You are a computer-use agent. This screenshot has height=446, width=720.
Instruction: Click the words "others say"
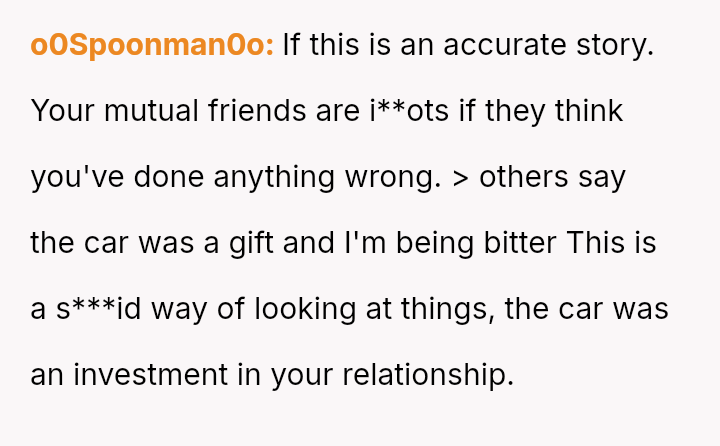tap(552, 177)
